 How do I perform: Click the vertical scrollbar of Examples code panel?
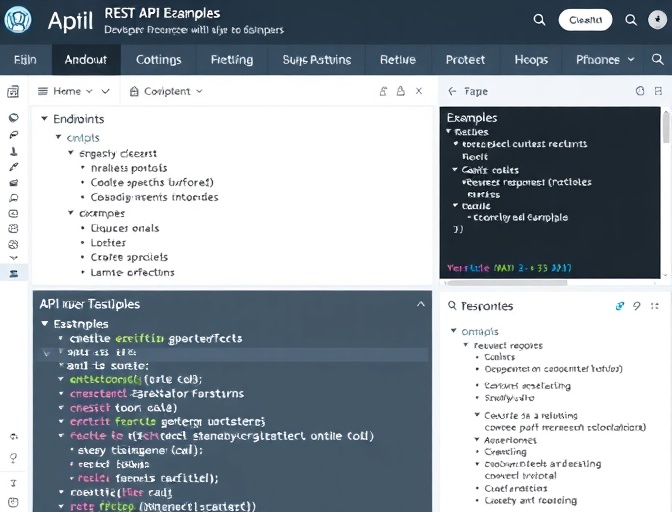point(666,130)
